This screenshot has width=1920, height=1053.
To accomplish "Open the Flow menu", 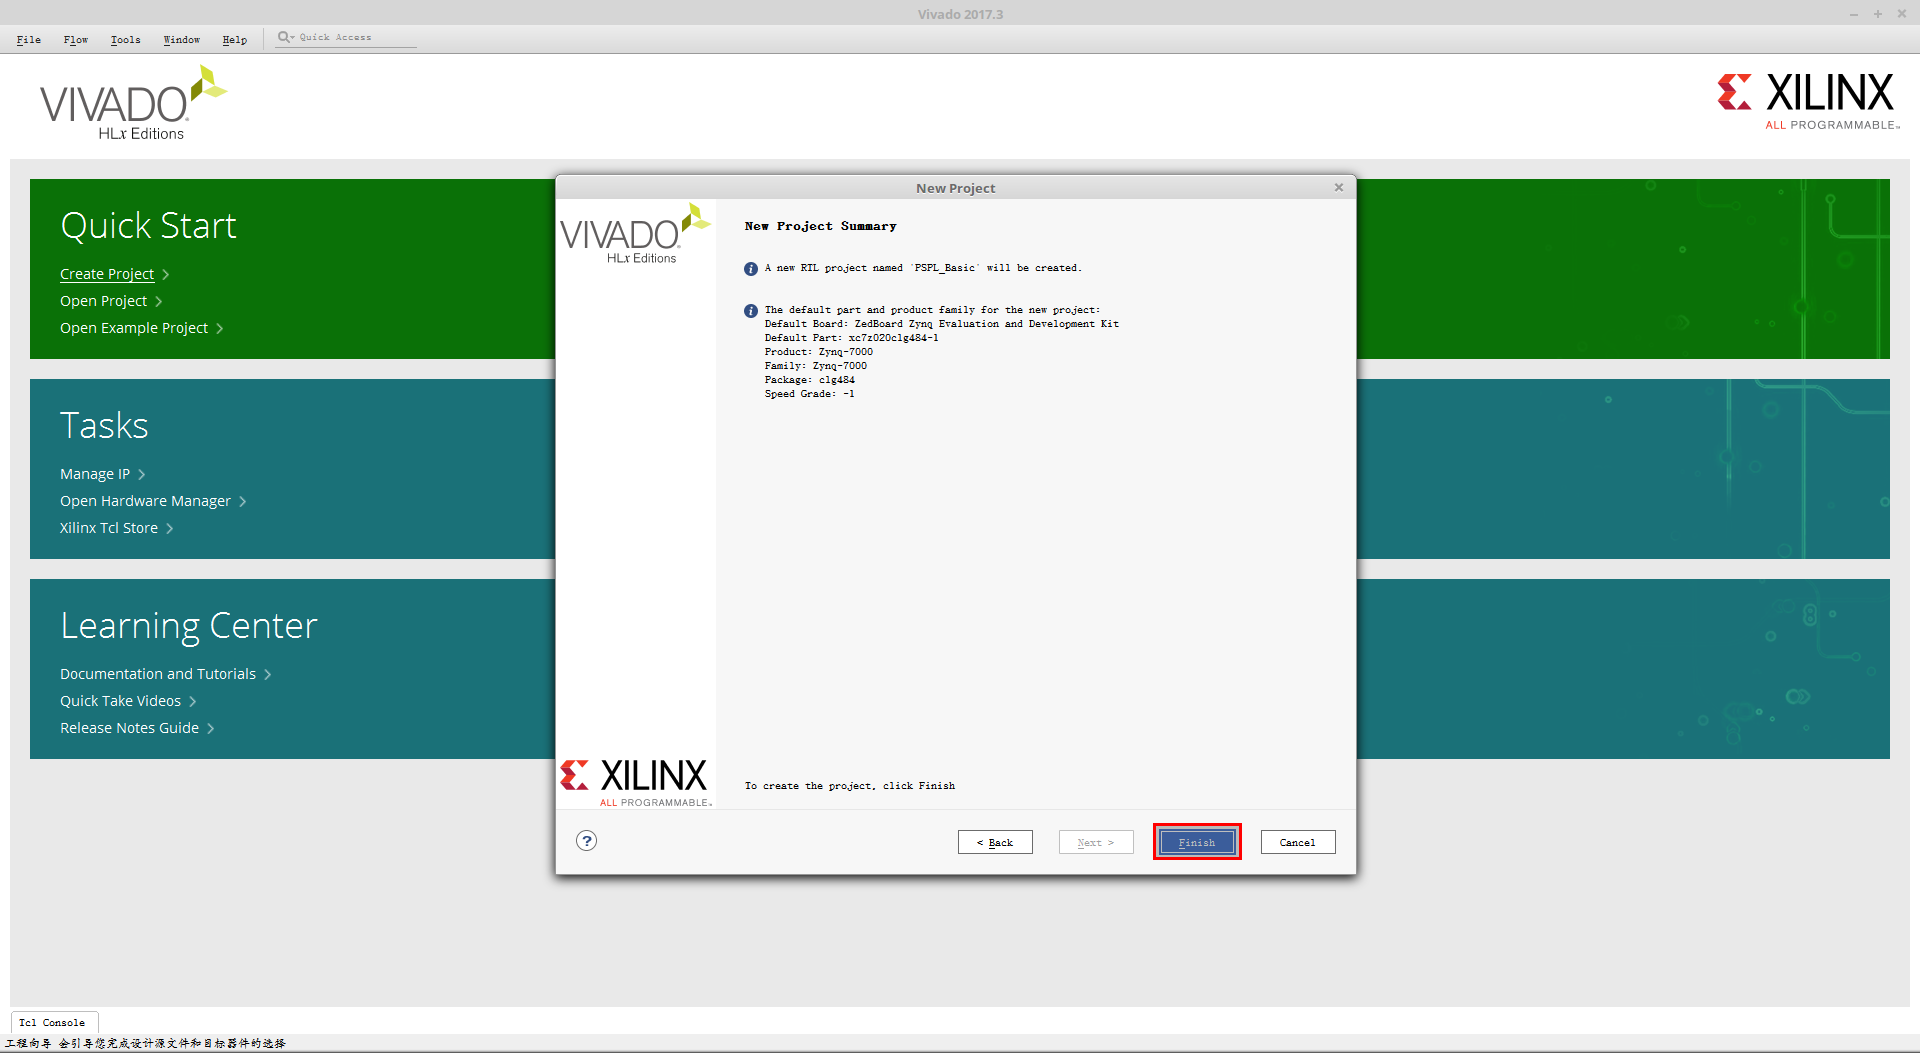I will (76, 40).
